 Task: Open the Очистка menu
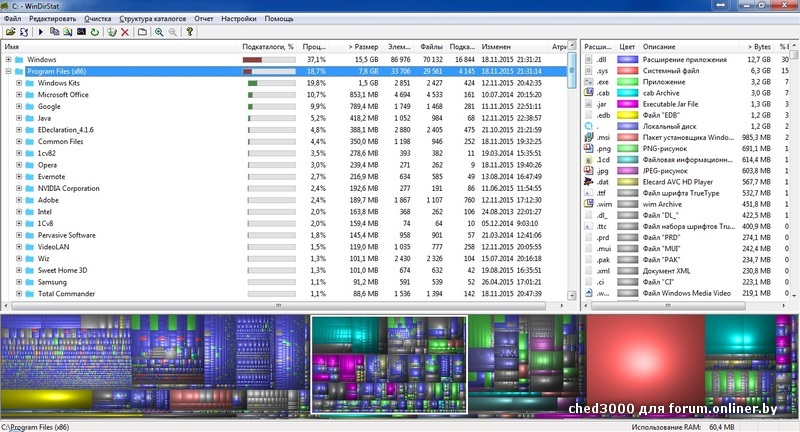pos(98,19)
